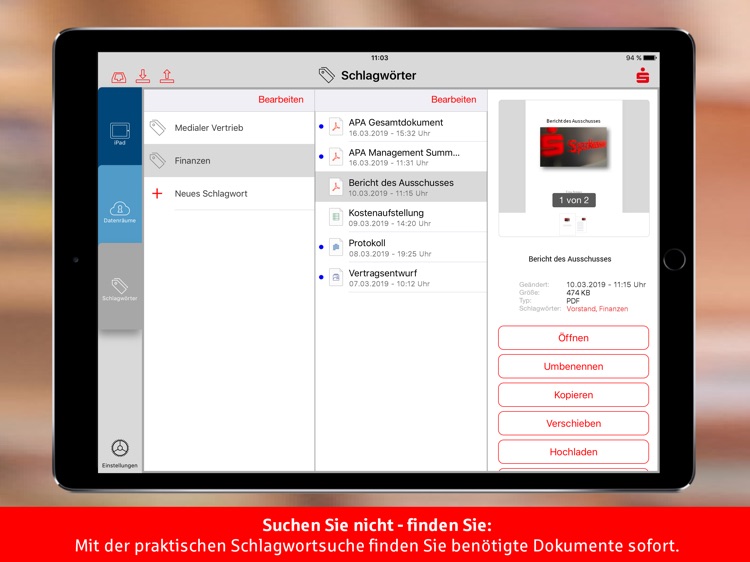Click file icon of Vertragsentwurf
This screenshot has width=750, height=562.
[x=336, y=277]
